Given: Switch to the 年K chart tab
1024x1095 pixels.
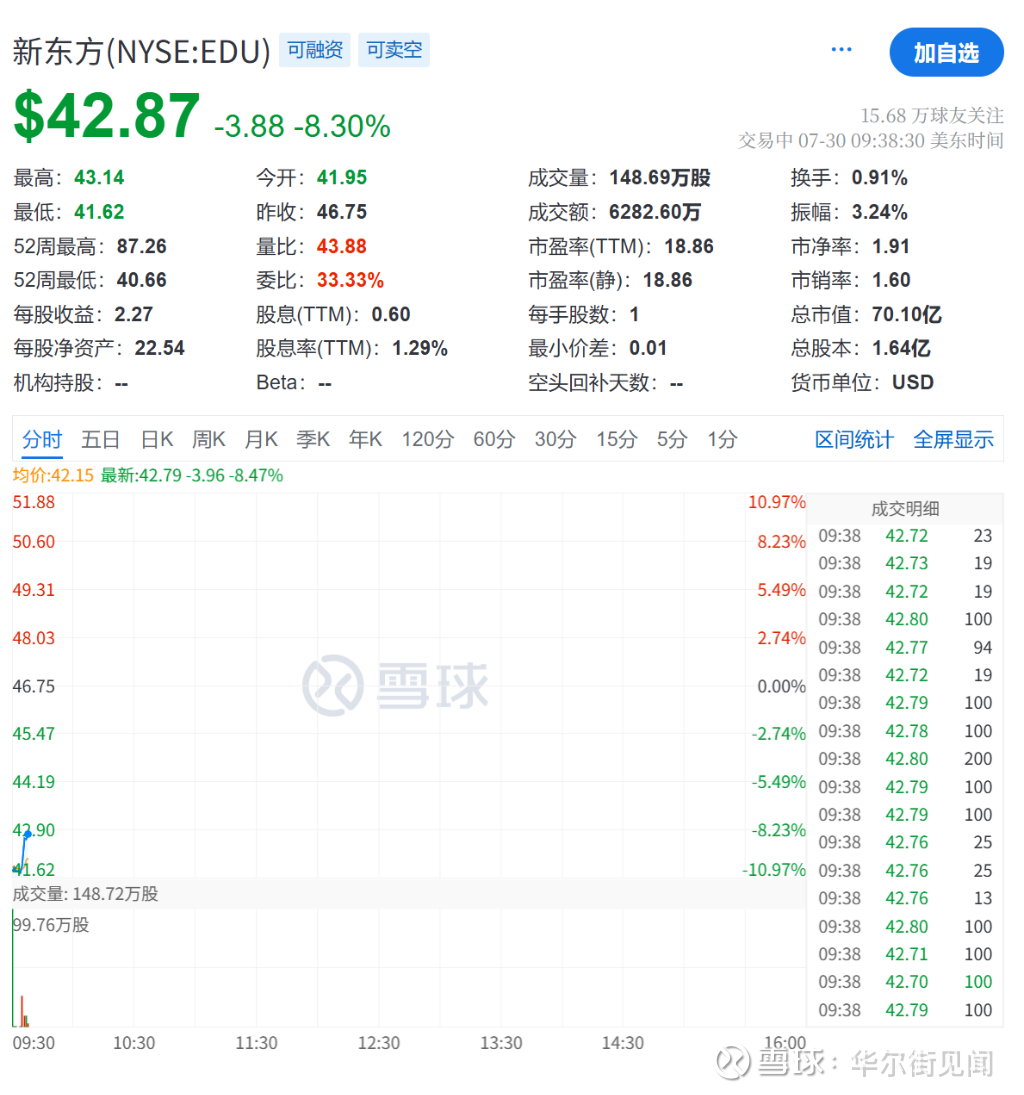Looking at the screenshot, I should (x=365, y=439).
